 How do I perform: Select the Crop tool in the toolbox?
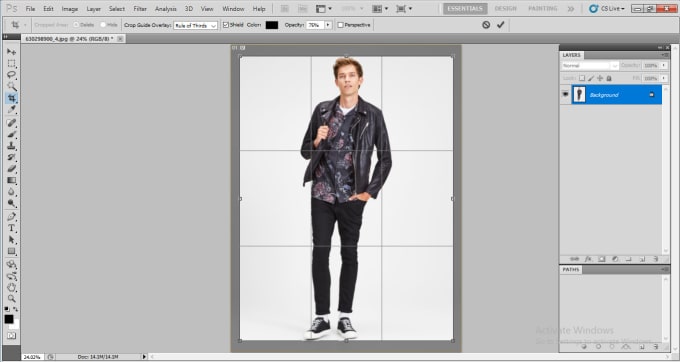click(x=11, y=98)
